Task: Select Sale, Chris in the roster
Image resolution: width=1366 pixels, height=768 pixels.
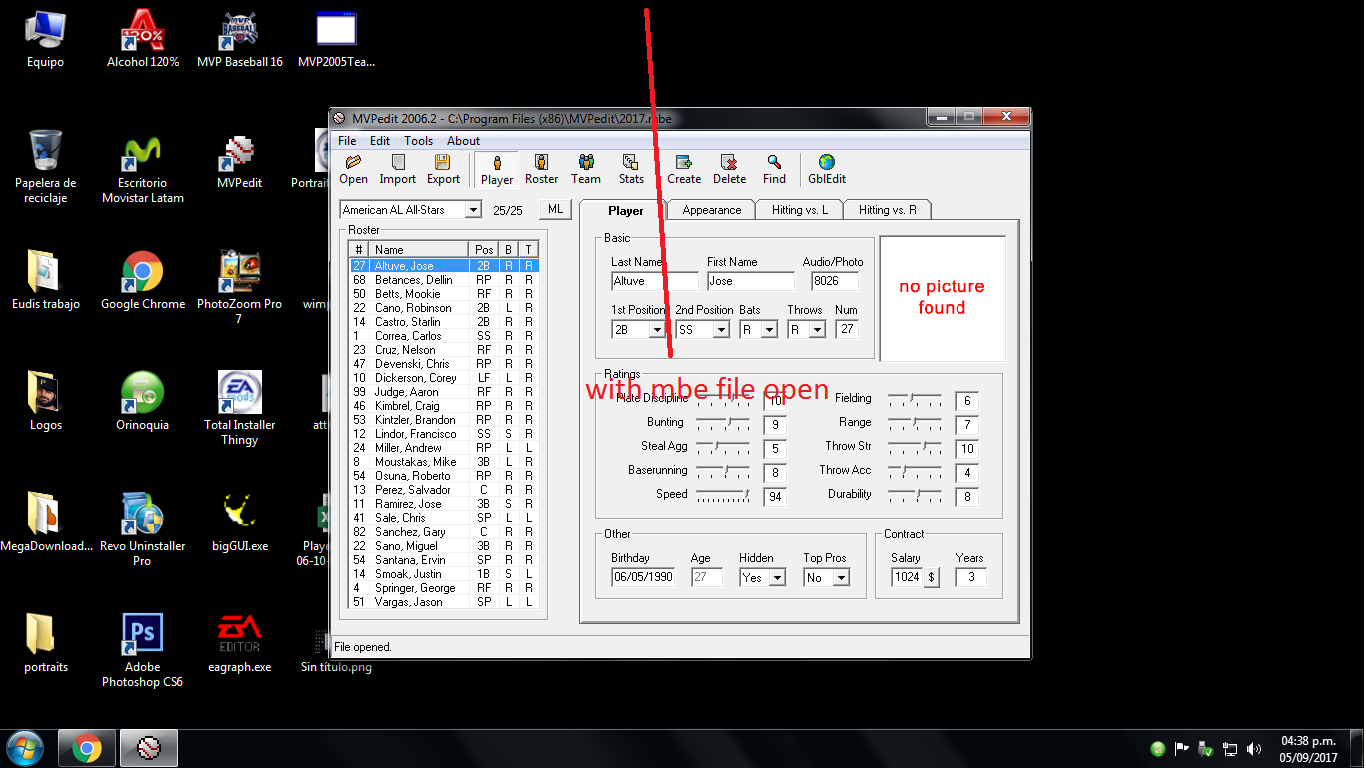Action: 444,518
